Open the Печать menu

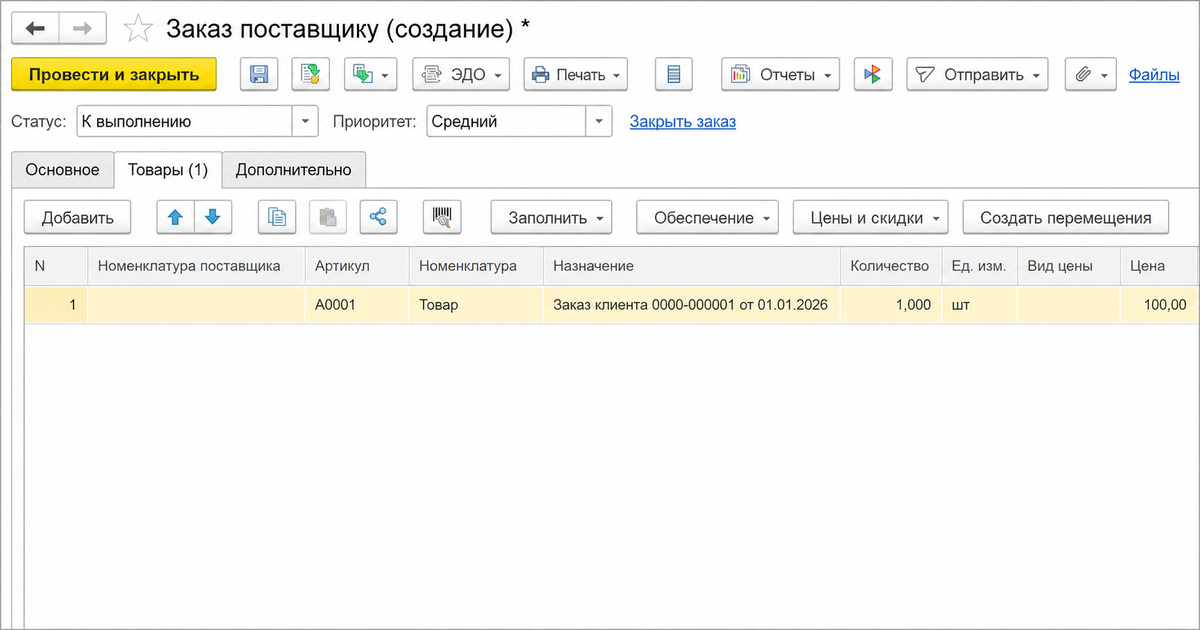pyautogui.click(x=575, y=74)
